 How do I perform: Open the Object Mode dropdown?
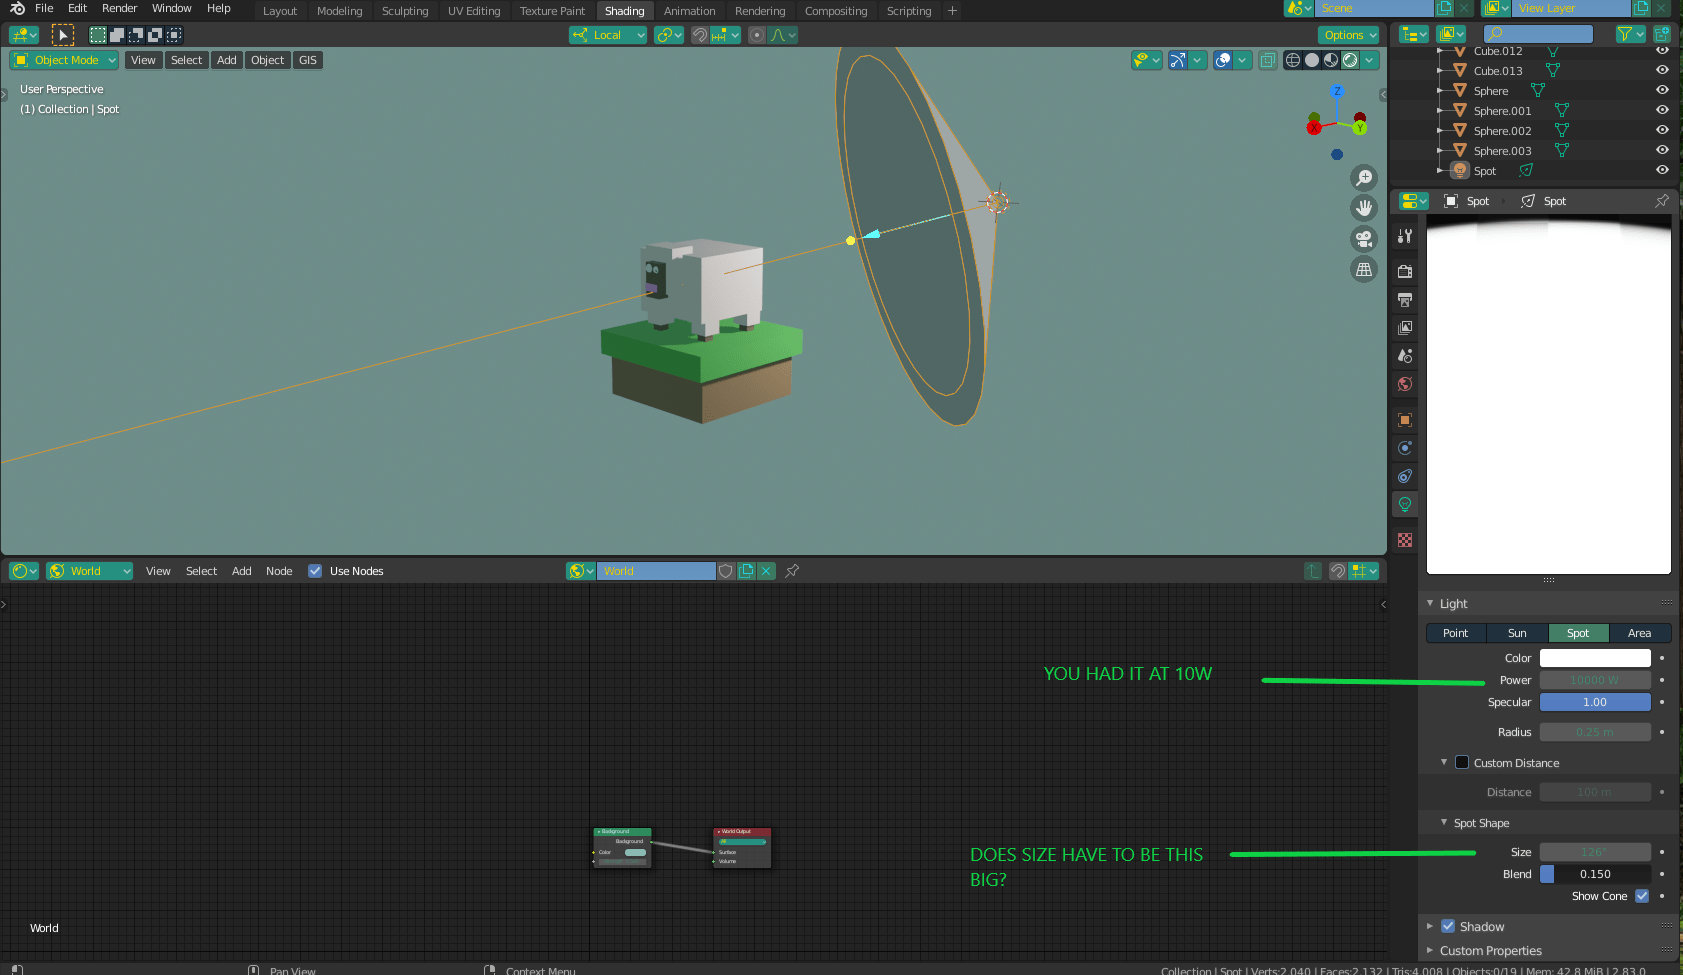click(x=64, y=60)
